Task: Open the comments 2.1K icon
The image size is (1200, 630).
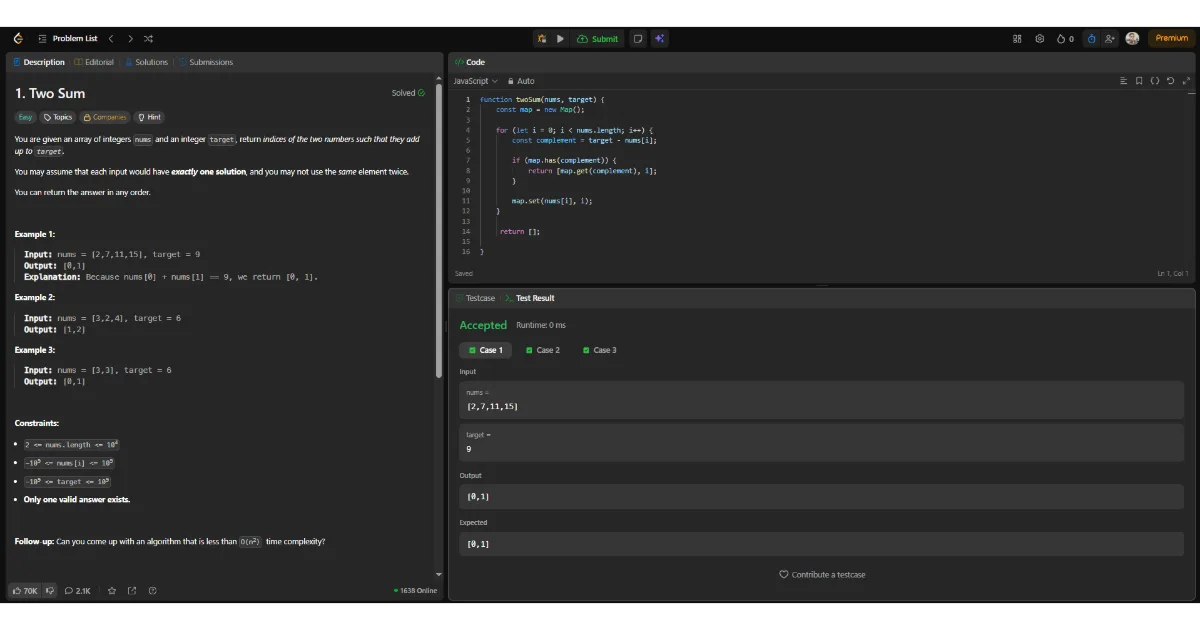Action: pos(78,591)
